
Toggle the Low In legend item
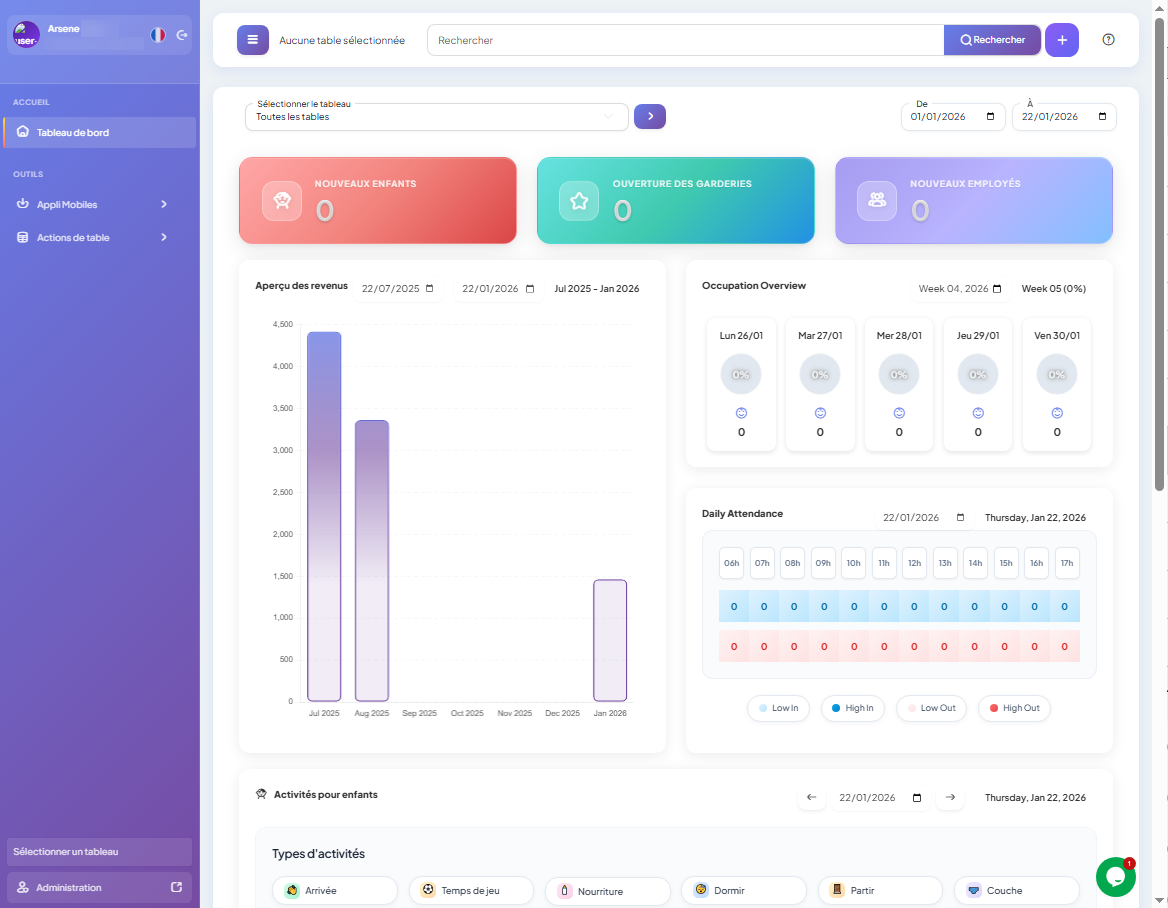click(778, 708)
